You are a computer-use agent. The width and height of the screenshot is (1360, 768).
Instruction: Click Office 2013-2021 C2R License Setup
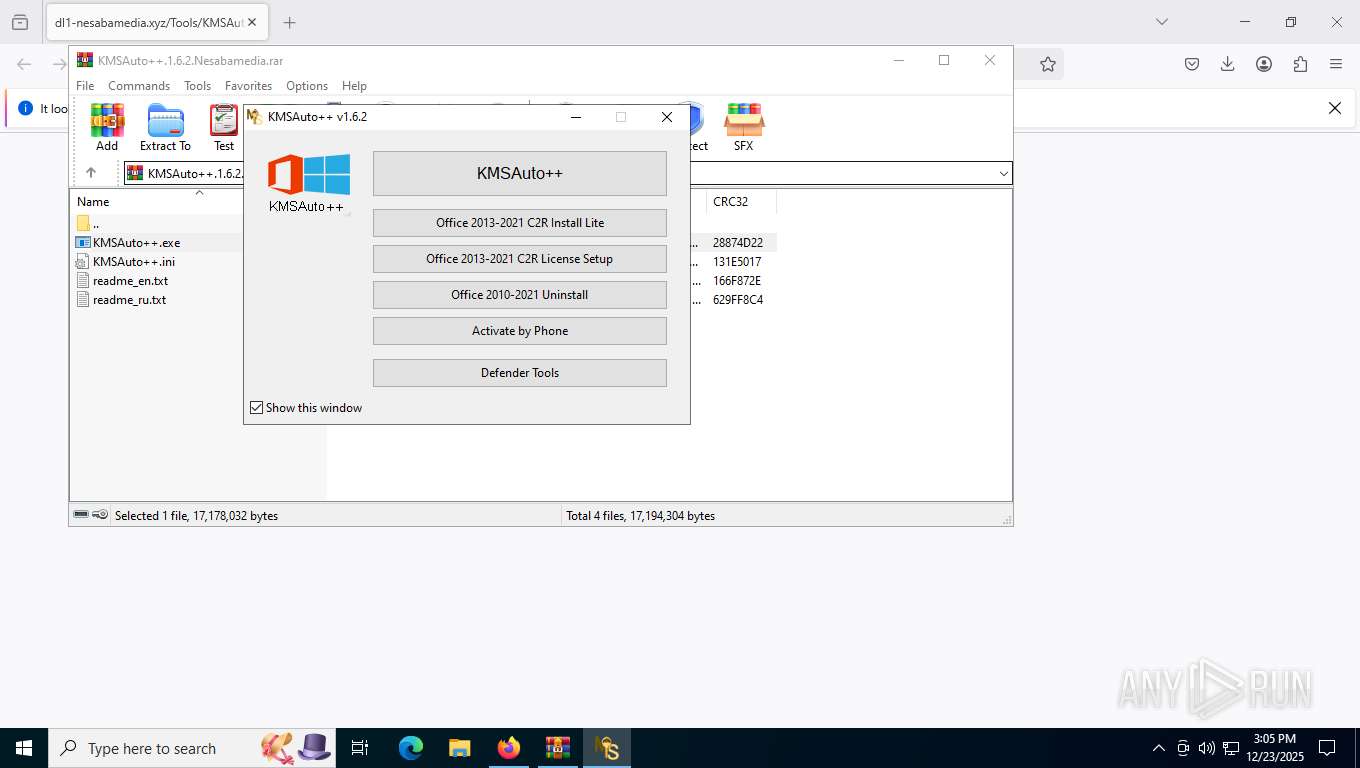pyautogui.click(x=520, y=258)
